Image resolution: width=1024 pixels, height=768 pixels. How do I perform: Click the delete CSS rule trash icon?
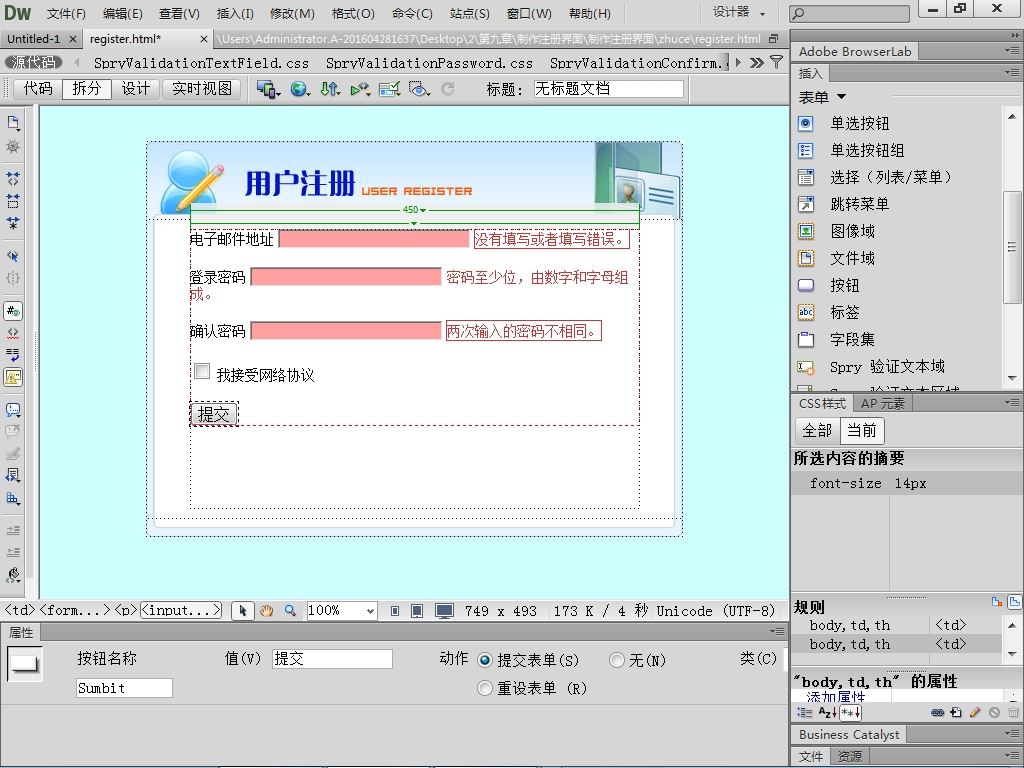(1013, 712)
